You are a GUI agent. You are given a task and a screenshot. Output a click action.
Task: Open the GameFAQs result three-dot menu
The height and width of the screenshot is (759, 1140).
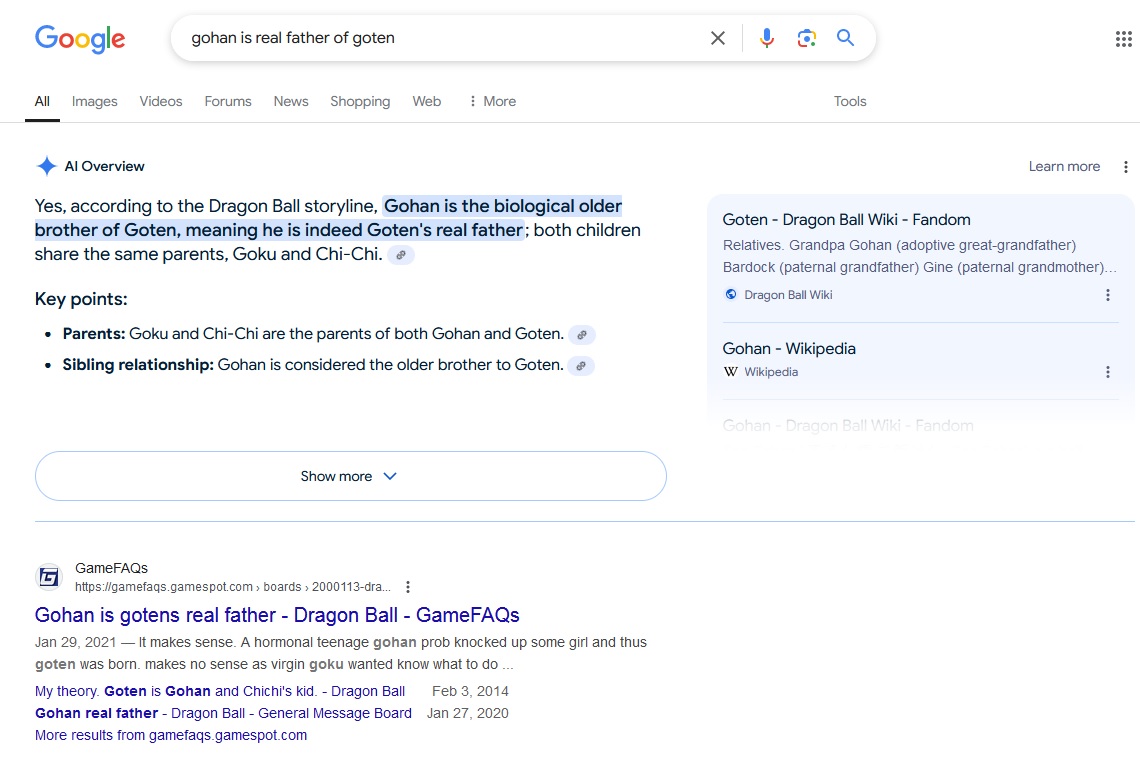click(408, 587)
